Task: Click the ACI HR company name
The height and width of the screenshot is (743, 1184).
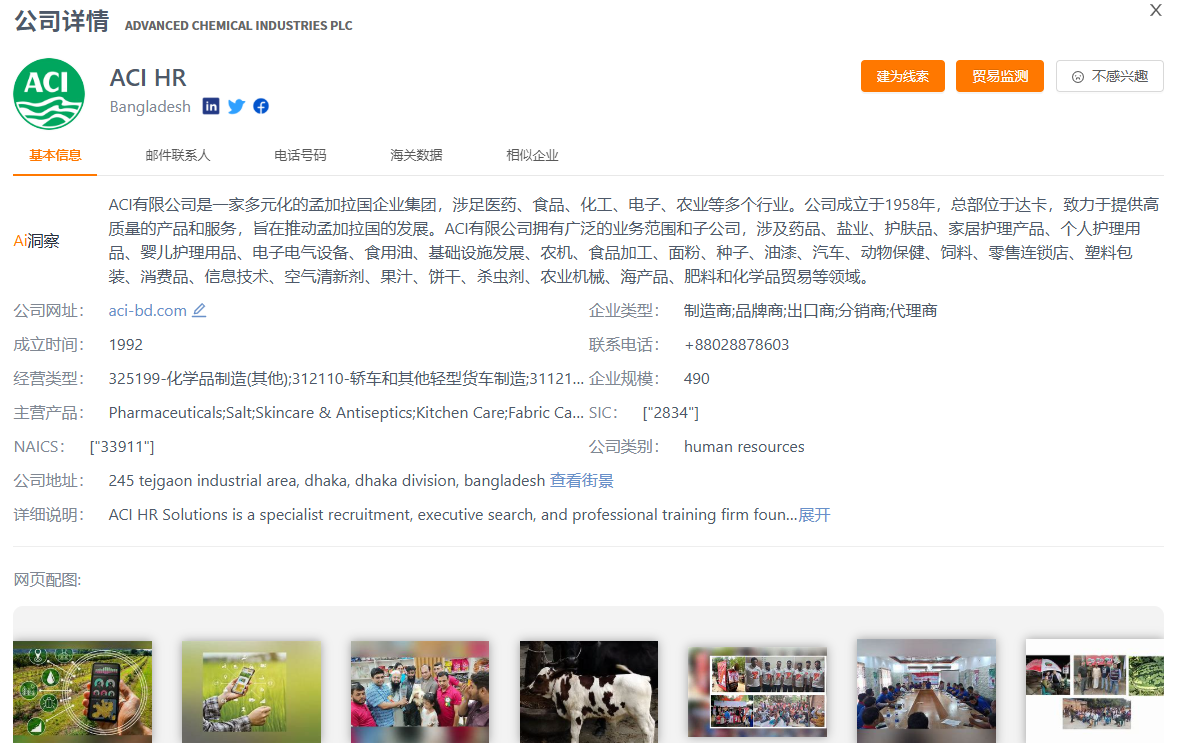Action: pyautogui.click(x=148, y=78)
